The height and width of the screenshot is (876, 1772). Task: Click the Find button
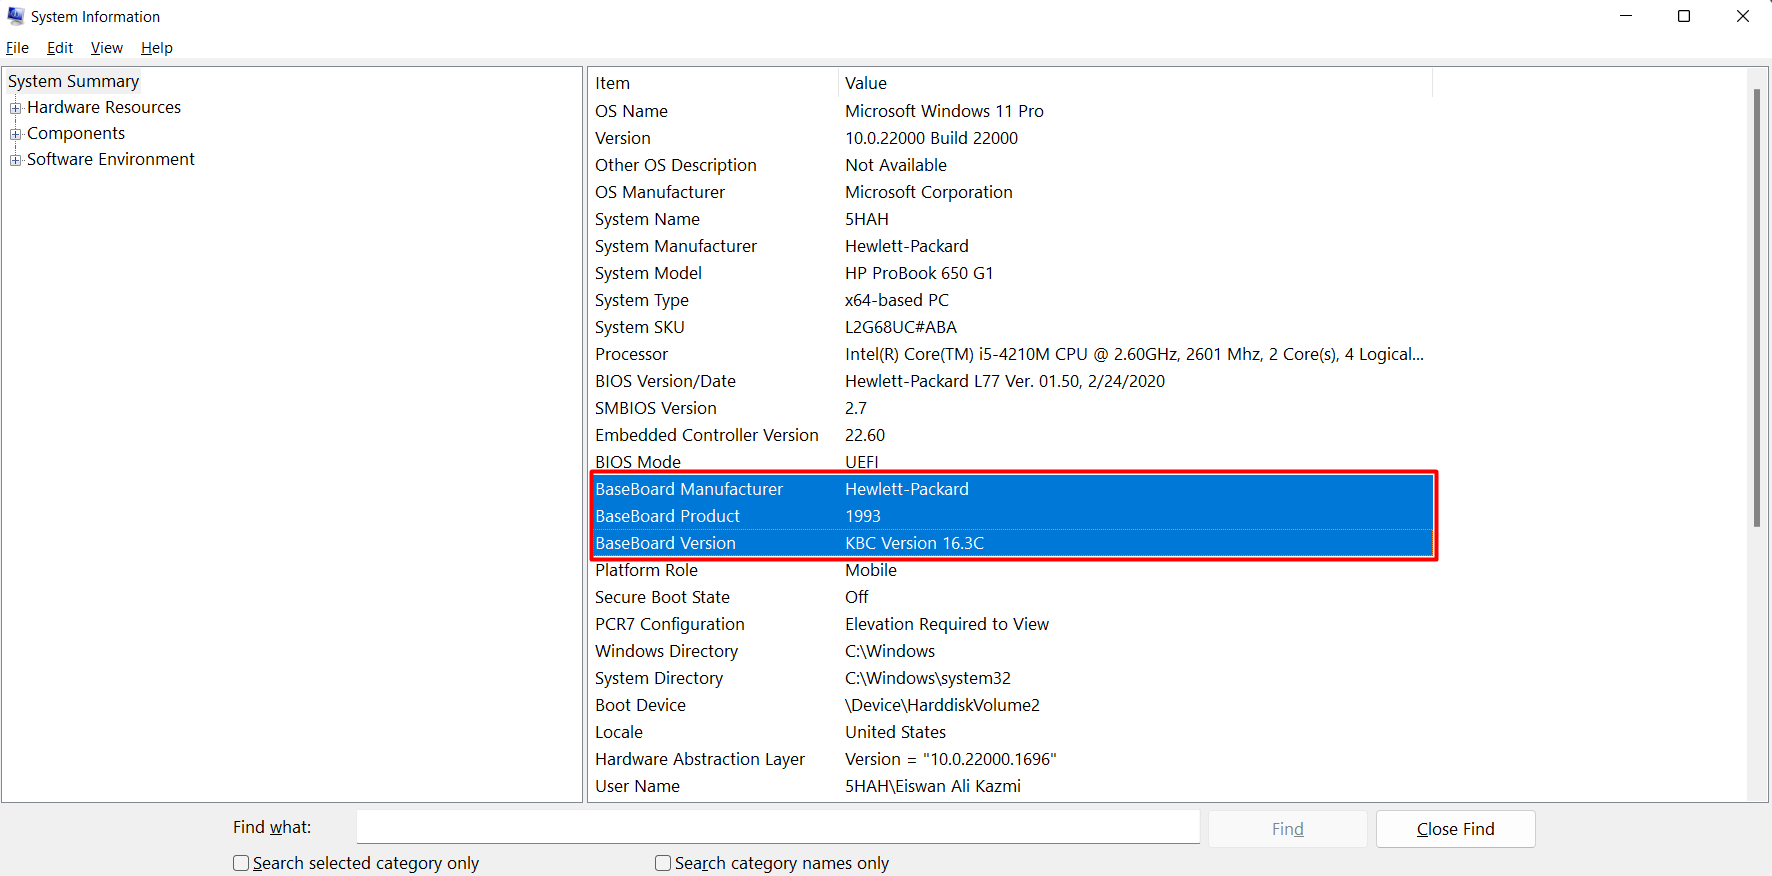pyautogui.click(x=1288, y=829)
